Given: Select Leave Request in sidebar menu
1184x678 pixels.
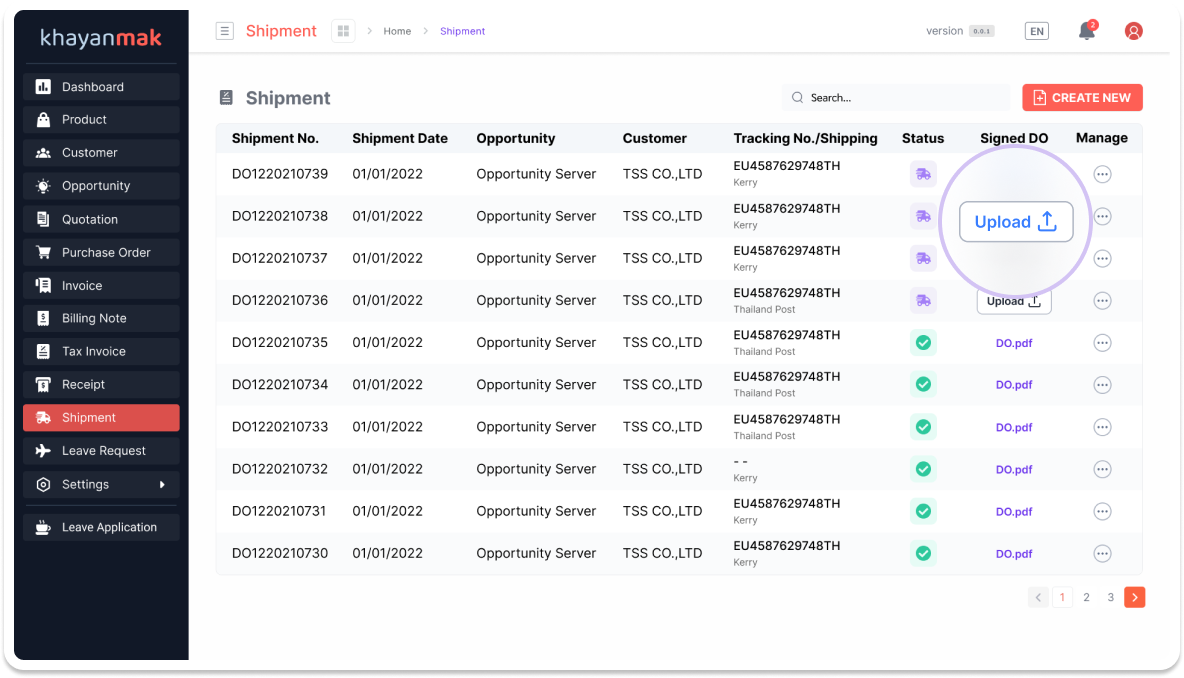Looking at the screenshot, I should (101, 451).
